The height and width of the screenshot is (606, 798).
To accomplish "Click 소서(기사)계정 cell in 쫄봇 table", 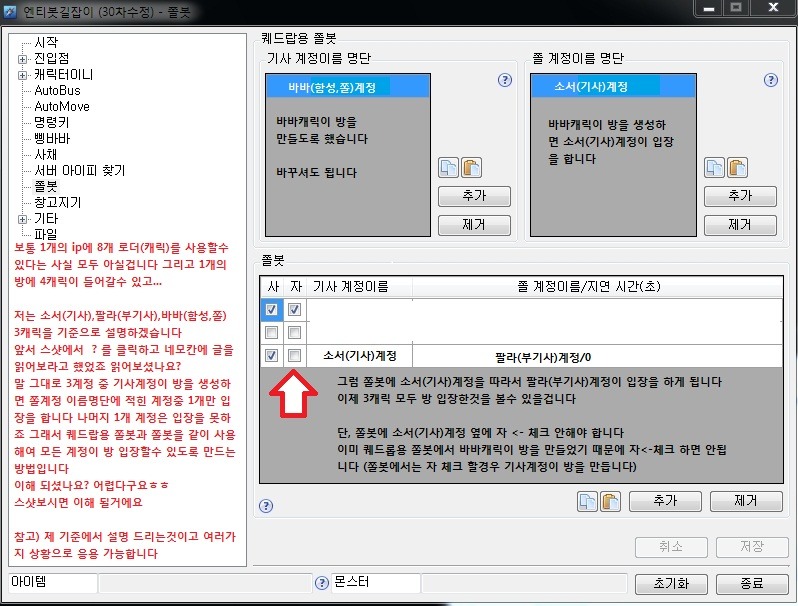I will [x=360, y=356].
